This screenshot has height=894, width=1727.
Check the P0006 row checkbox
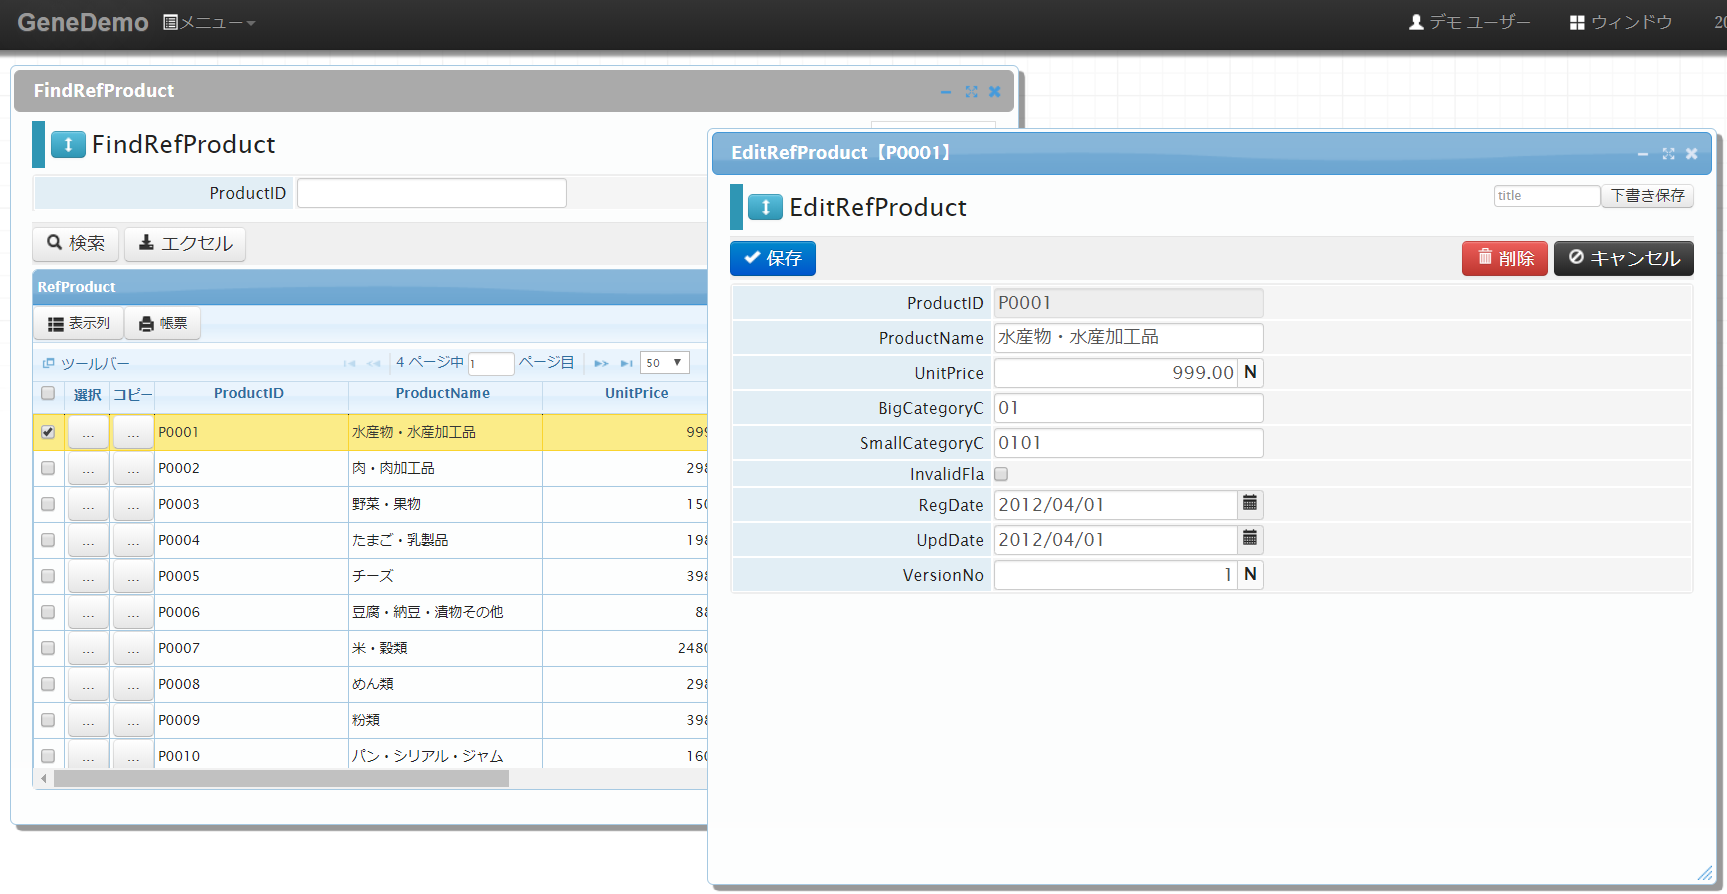(48, 612)
